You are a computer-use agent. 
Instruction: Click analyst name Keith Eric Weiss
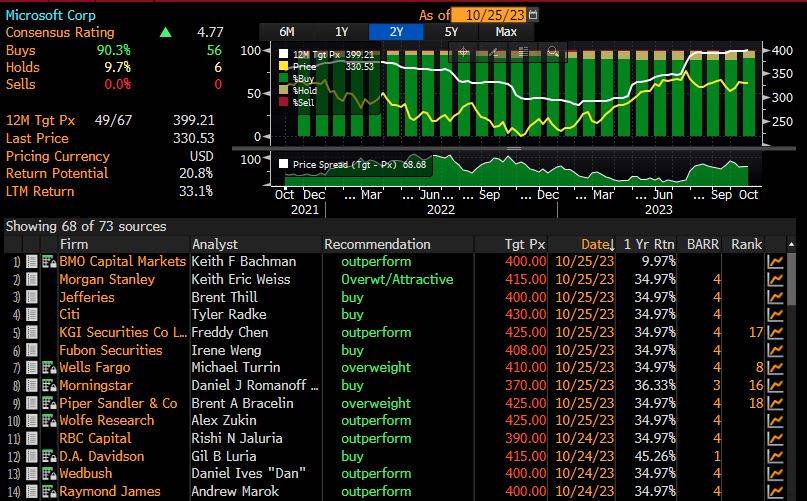coord(241,280)
